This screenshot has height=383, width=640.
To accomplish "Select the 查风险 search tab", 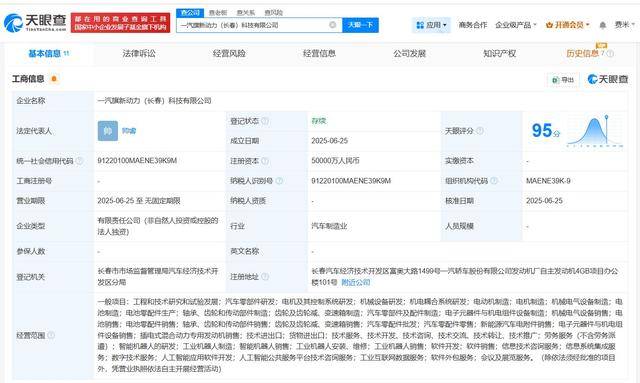I will (273, 13).
